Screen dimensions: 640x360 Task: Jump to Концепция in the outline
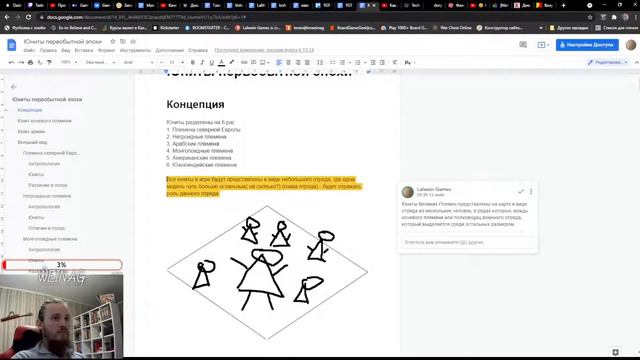(30, 110)
